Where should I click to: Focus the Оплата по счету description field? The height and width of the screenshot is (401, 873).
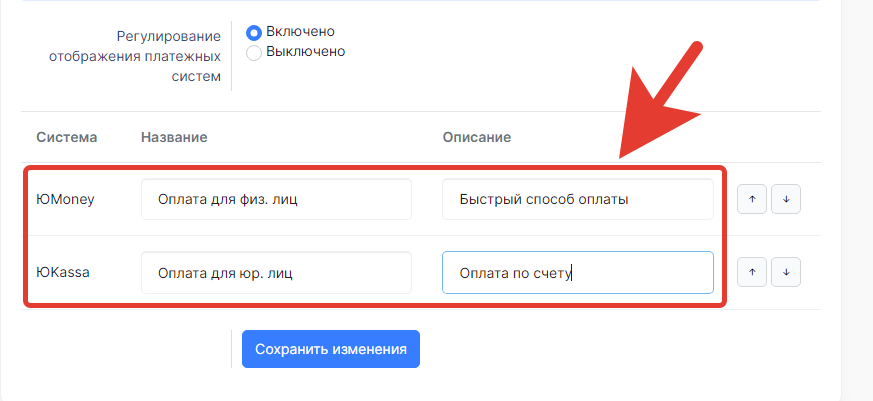click(578, 273)
